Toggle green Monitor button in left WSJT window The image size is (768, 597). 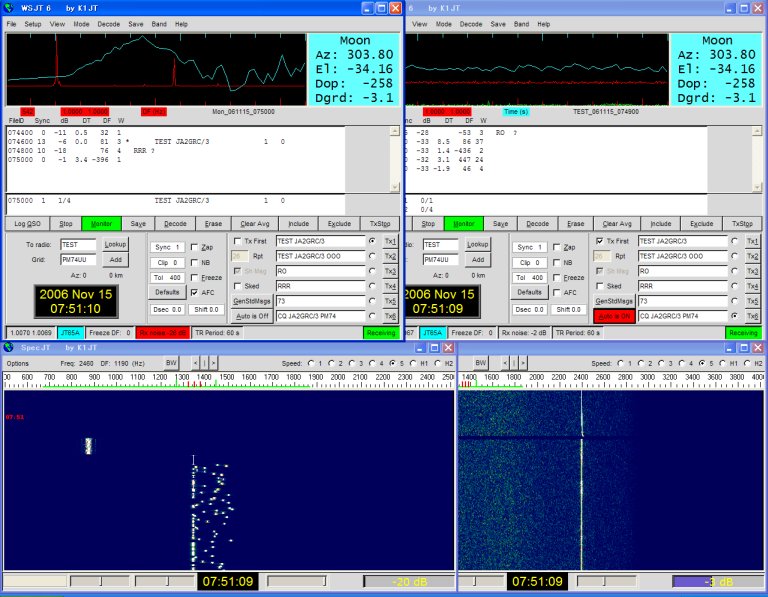coord(101,224)
